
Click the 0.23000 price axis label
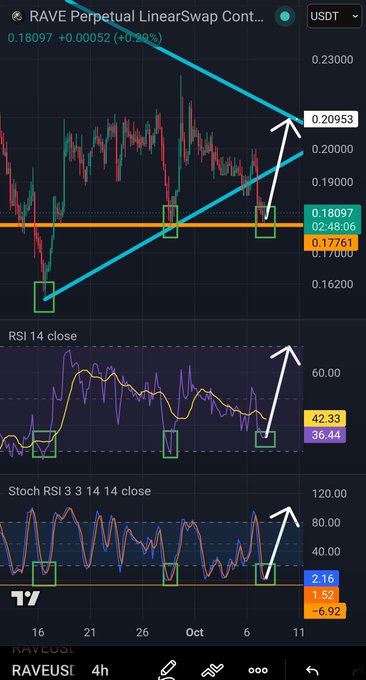[332, 60]
